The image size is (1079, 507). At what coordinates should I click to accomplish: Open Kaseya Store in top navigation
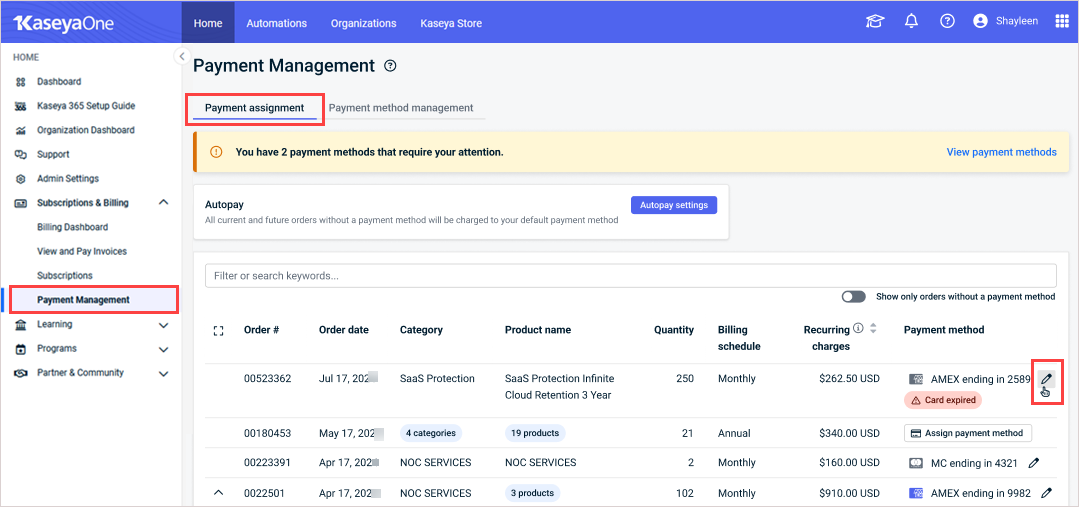tap(451, 23)
